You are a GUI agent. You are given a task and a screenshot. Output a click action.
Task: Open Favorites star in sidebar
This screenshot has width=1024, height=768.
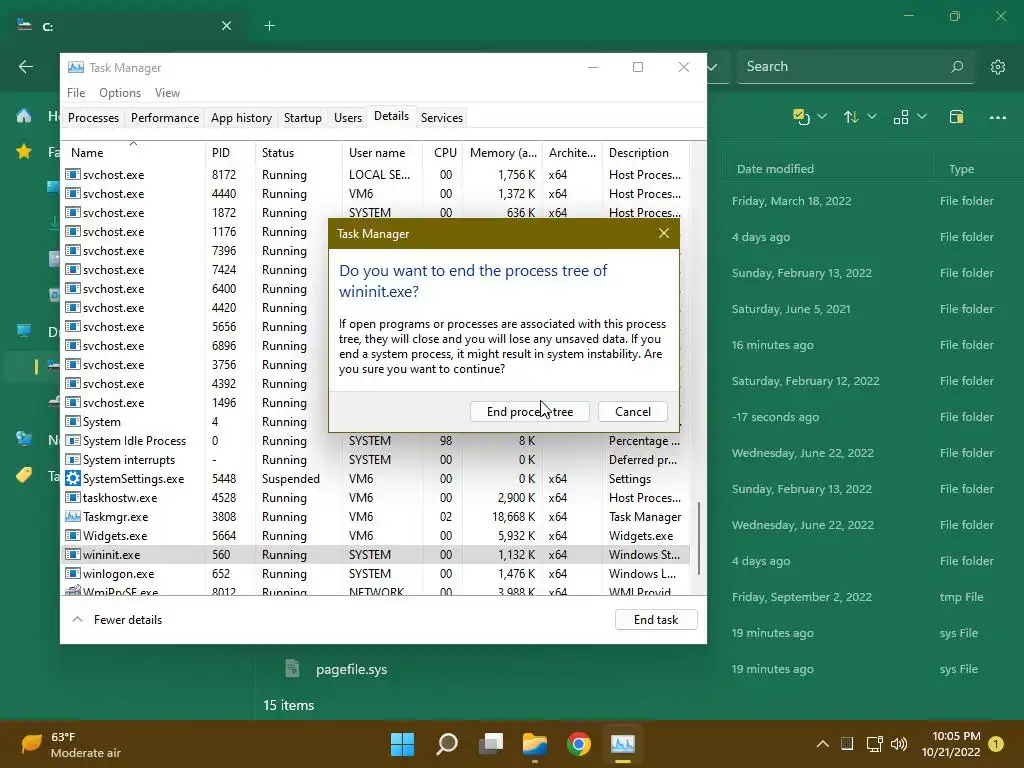pos(24,152)
